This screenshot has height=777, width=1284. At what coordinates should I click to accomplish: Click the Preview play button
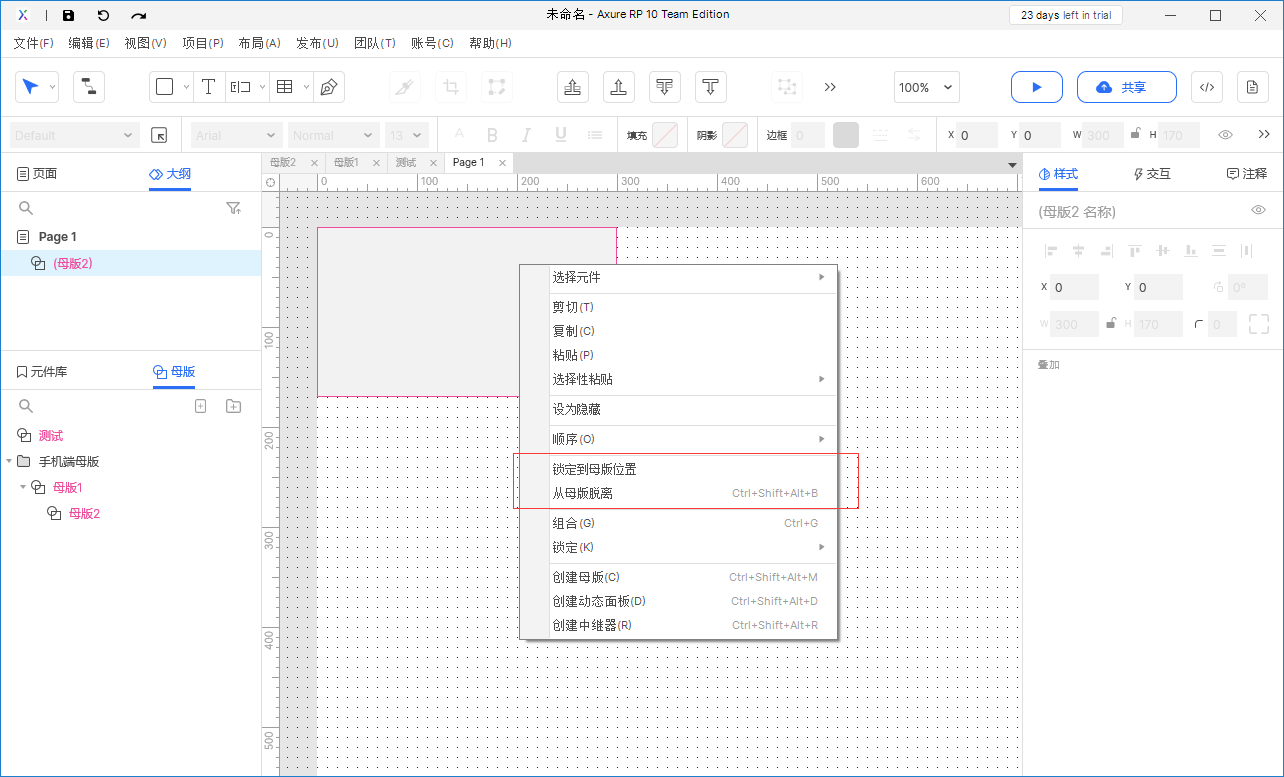point(1036,87)
